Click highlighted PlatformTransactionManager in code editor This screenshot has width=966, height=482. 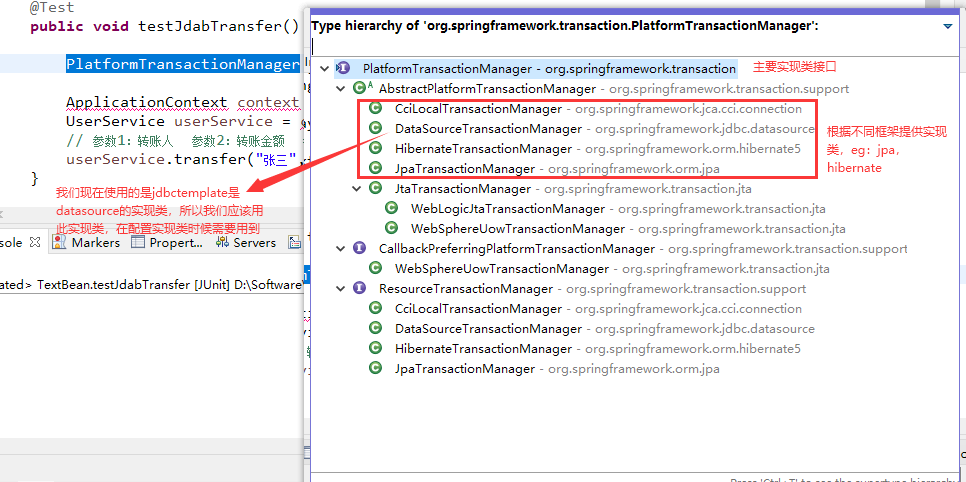(182, 64)
